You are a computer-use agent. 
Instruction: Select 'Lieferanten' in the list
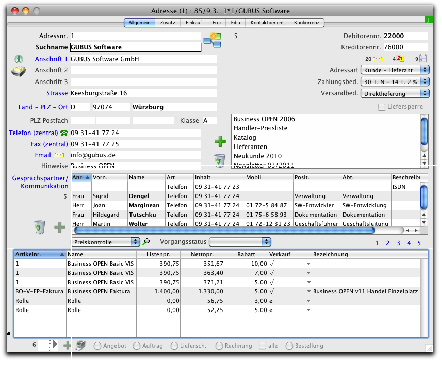(x=250, y=147)
